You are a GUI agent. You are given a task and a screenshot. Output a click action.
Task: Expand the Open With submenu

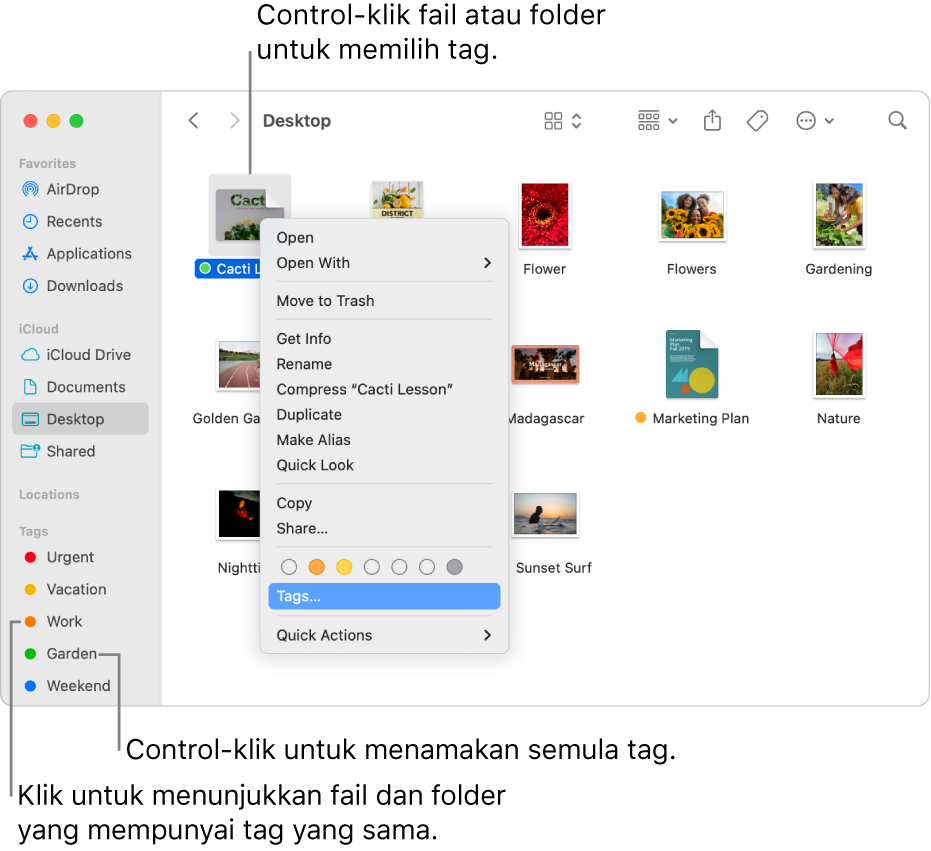coord(384,263)
